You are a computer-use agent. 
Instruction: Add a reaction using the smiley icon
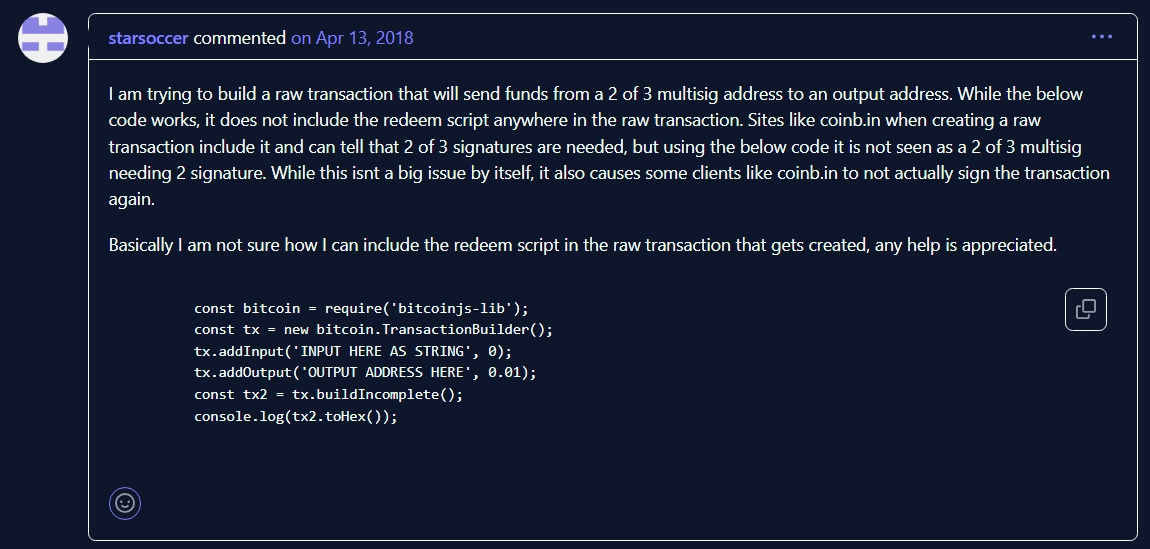(125, 504)
